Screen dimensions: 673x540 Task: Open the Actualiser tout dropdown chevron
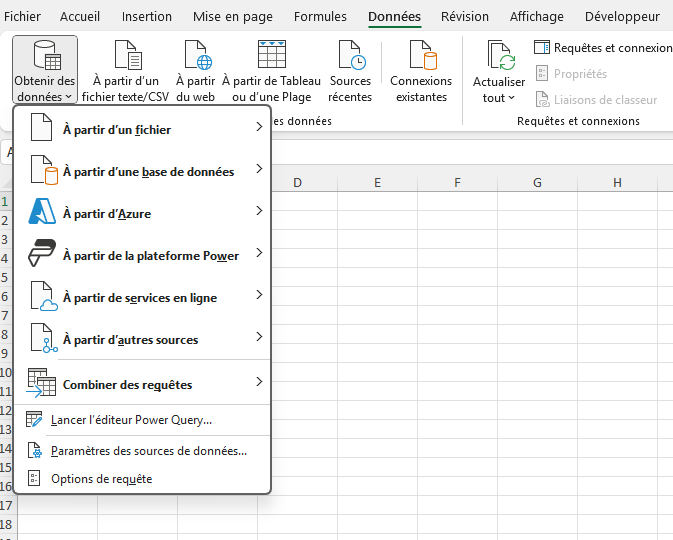511,98
